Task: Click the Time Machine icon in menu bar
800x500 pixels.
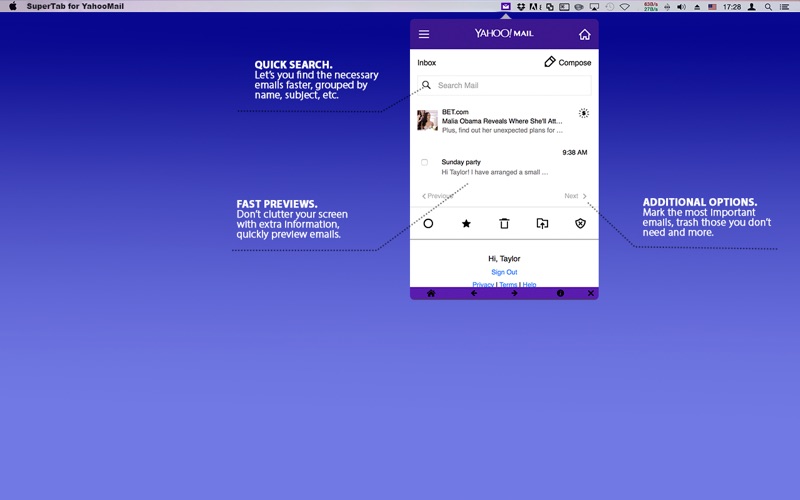Action: coord(609,7)
